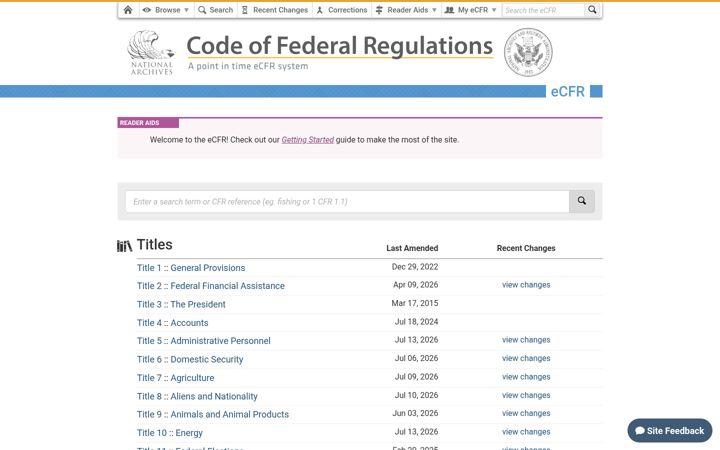The width and height of the screenshot is (720, 450).
Task: Expand the Browse dropdown menu
Action: pyautogui.click(x=166, y=10)
